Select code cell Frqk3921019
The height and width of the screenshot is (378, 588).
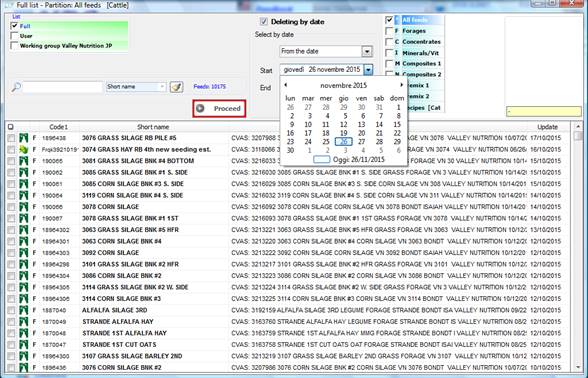pyautogui.click(x=59, y=150)
